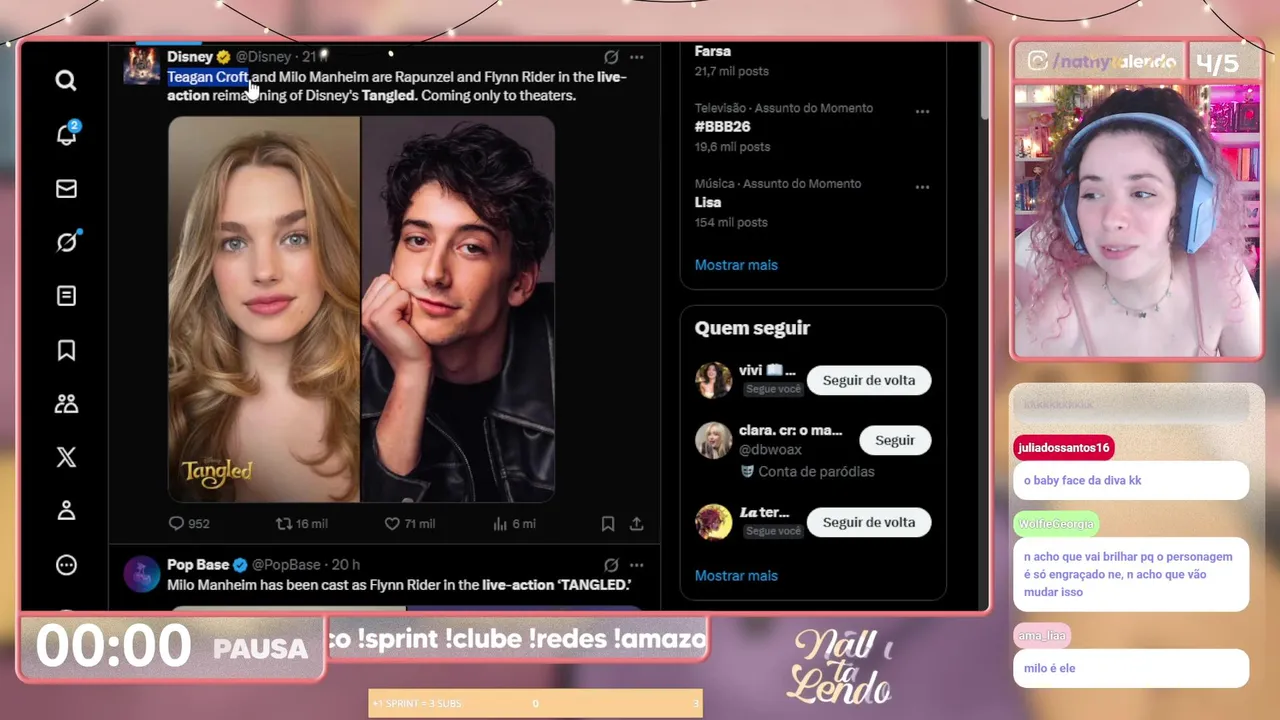Click Grok icon on the Pop Base post
The image size is (1280, 720).
[611, 565]
